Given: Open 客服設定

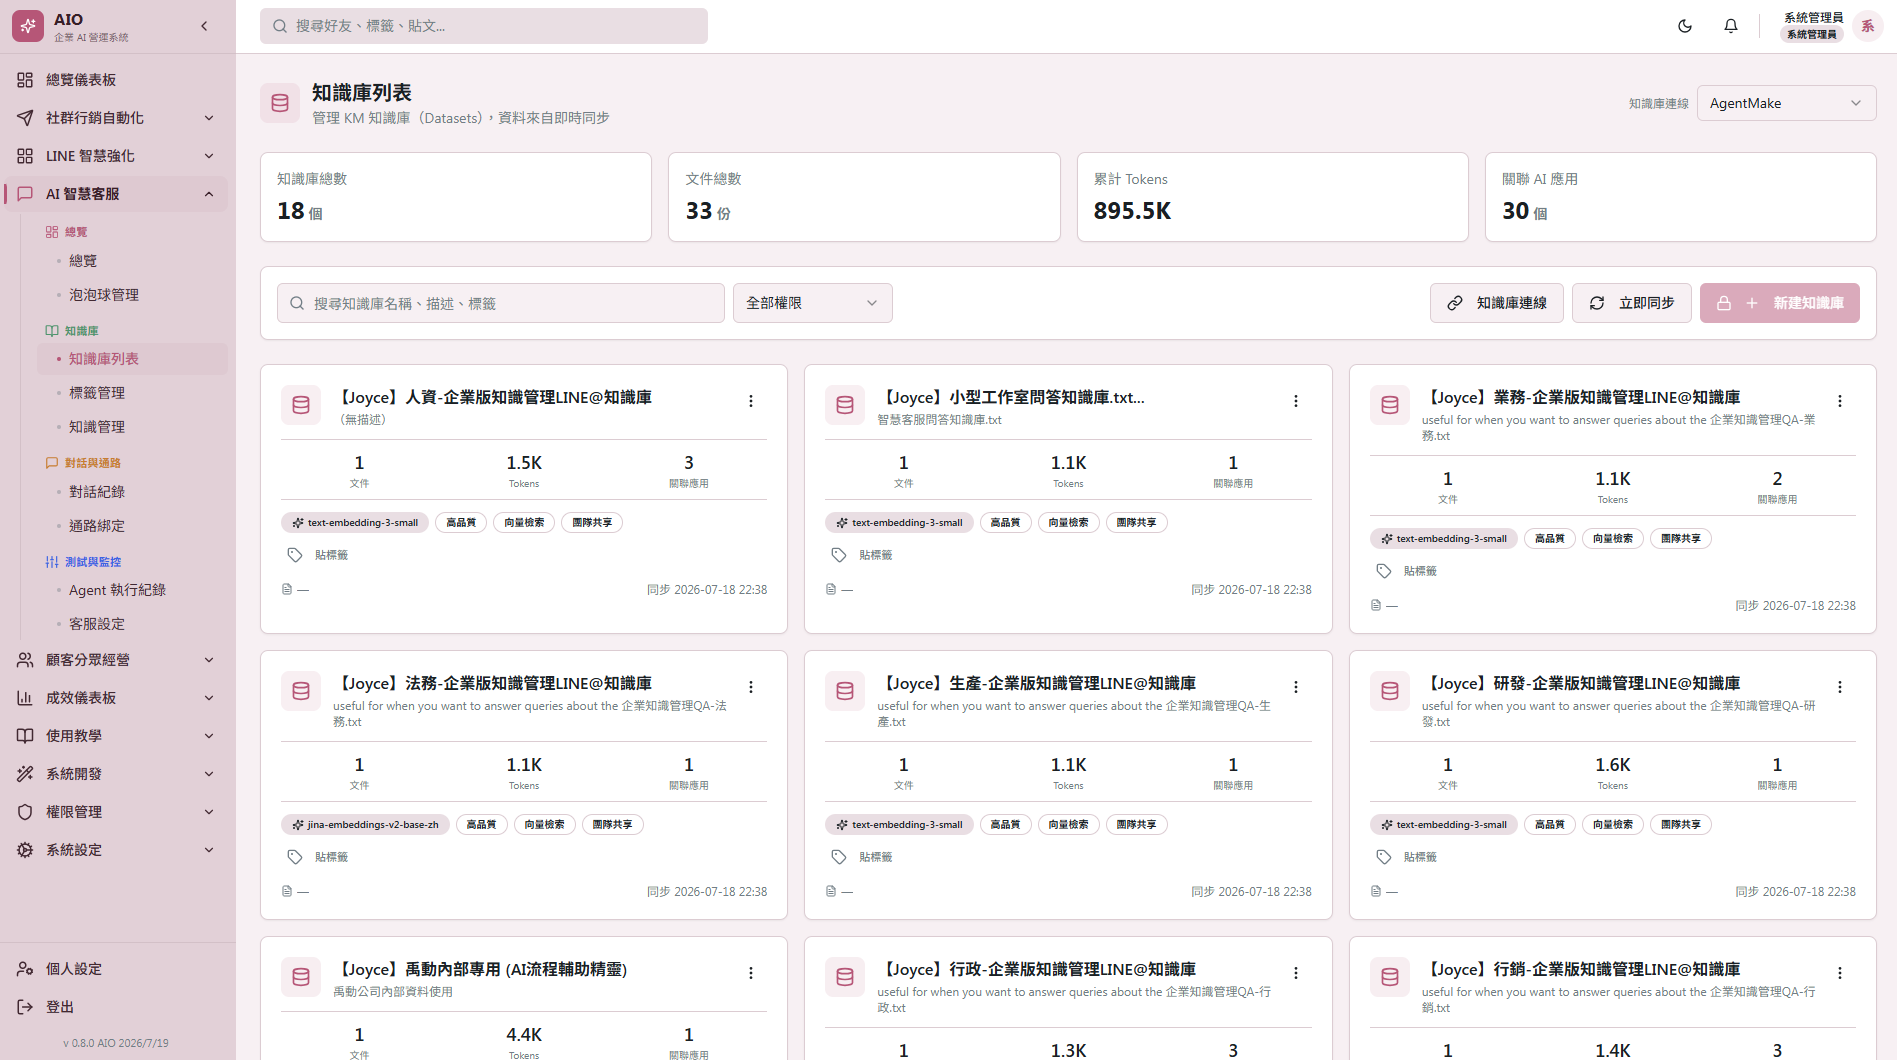Looking at the screenshot, I should point(133,624).
